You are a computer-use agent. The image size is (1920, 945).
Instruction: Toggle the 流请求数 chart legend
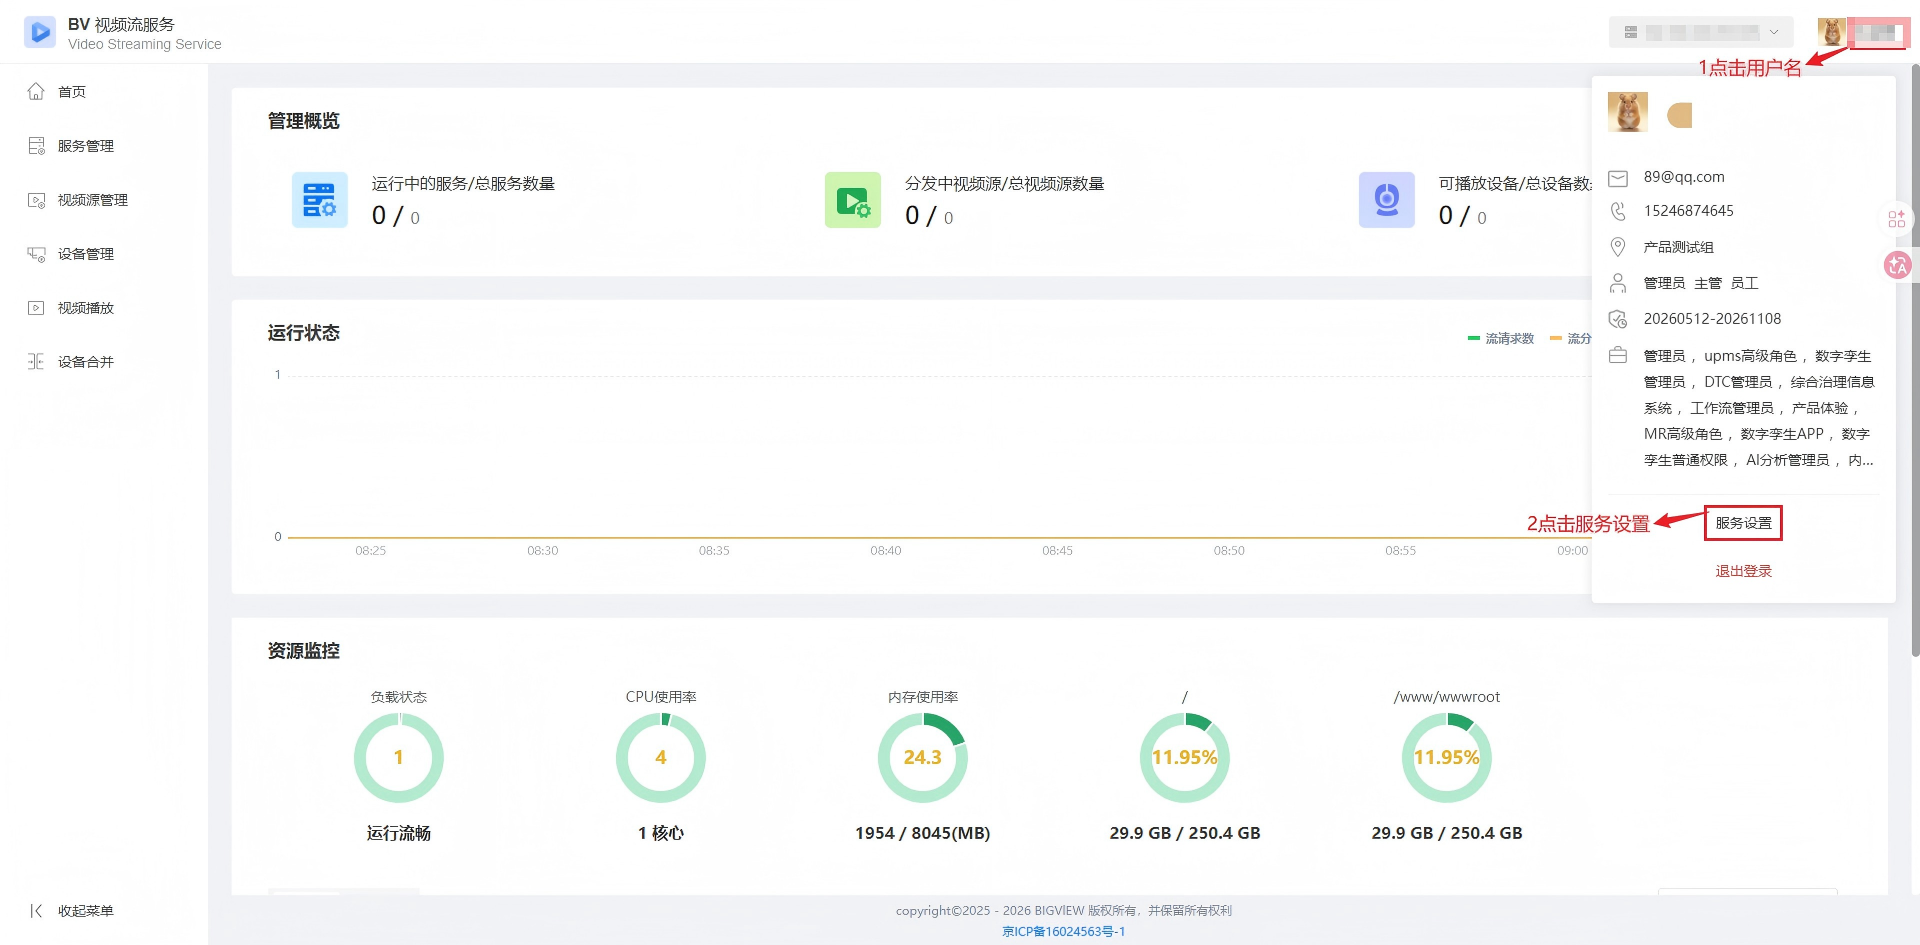pyautogui.click(x=1500, y=339)
